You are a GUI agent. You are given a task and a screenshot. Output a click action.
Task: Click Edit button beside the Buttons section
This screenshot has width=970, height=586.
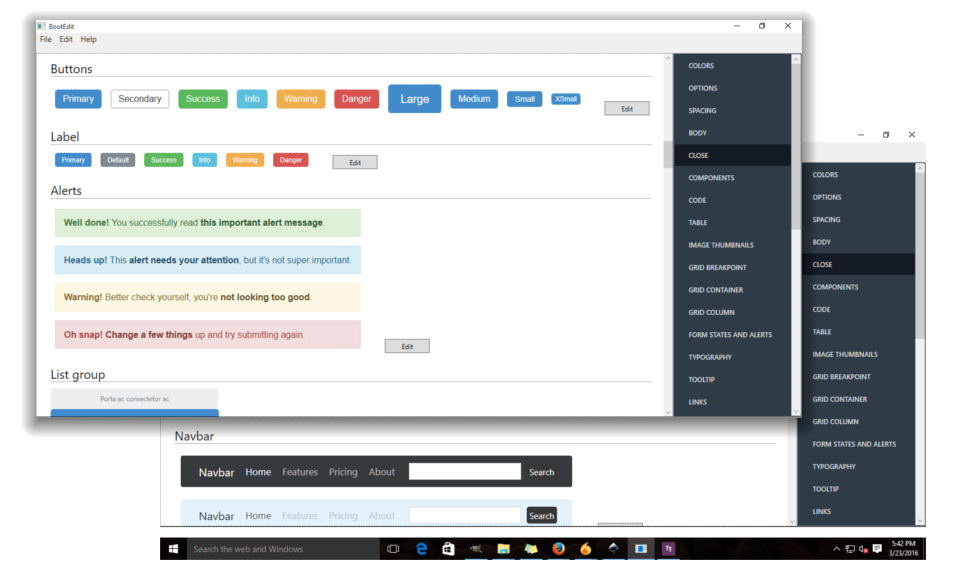point(627,109)
